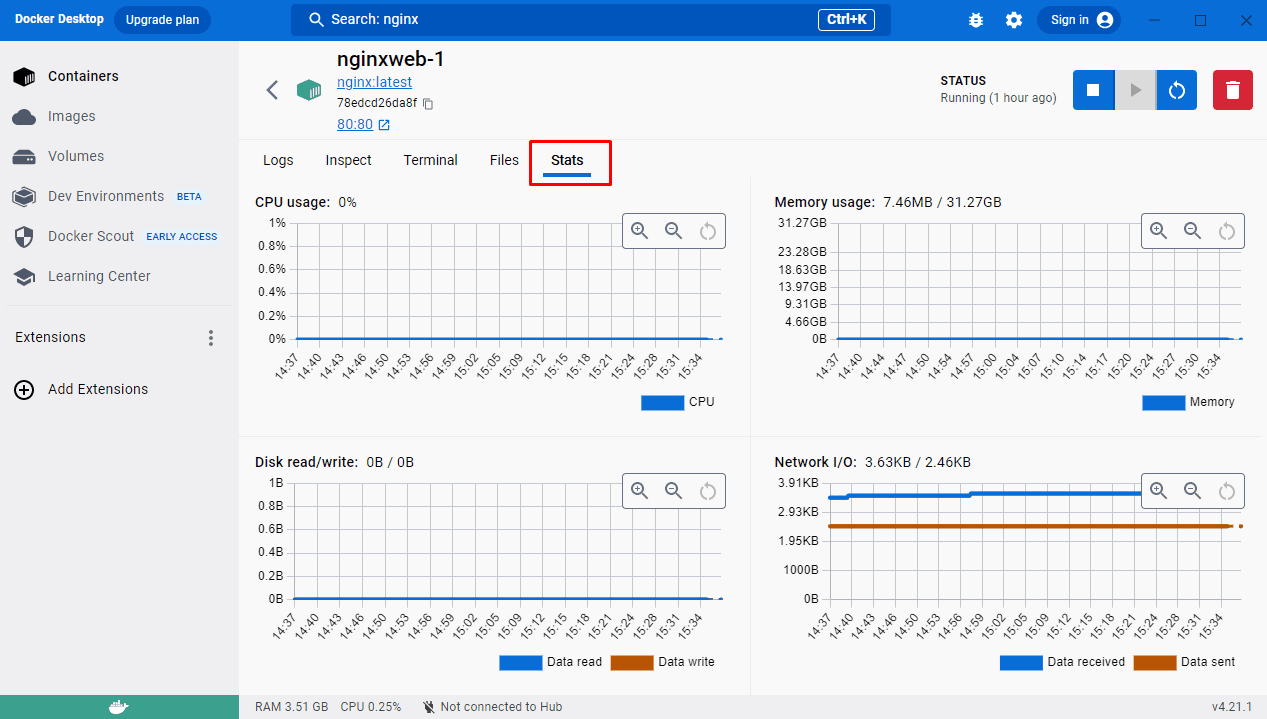Stop the nginxweb-1 container

click(x=1094, y=90)
